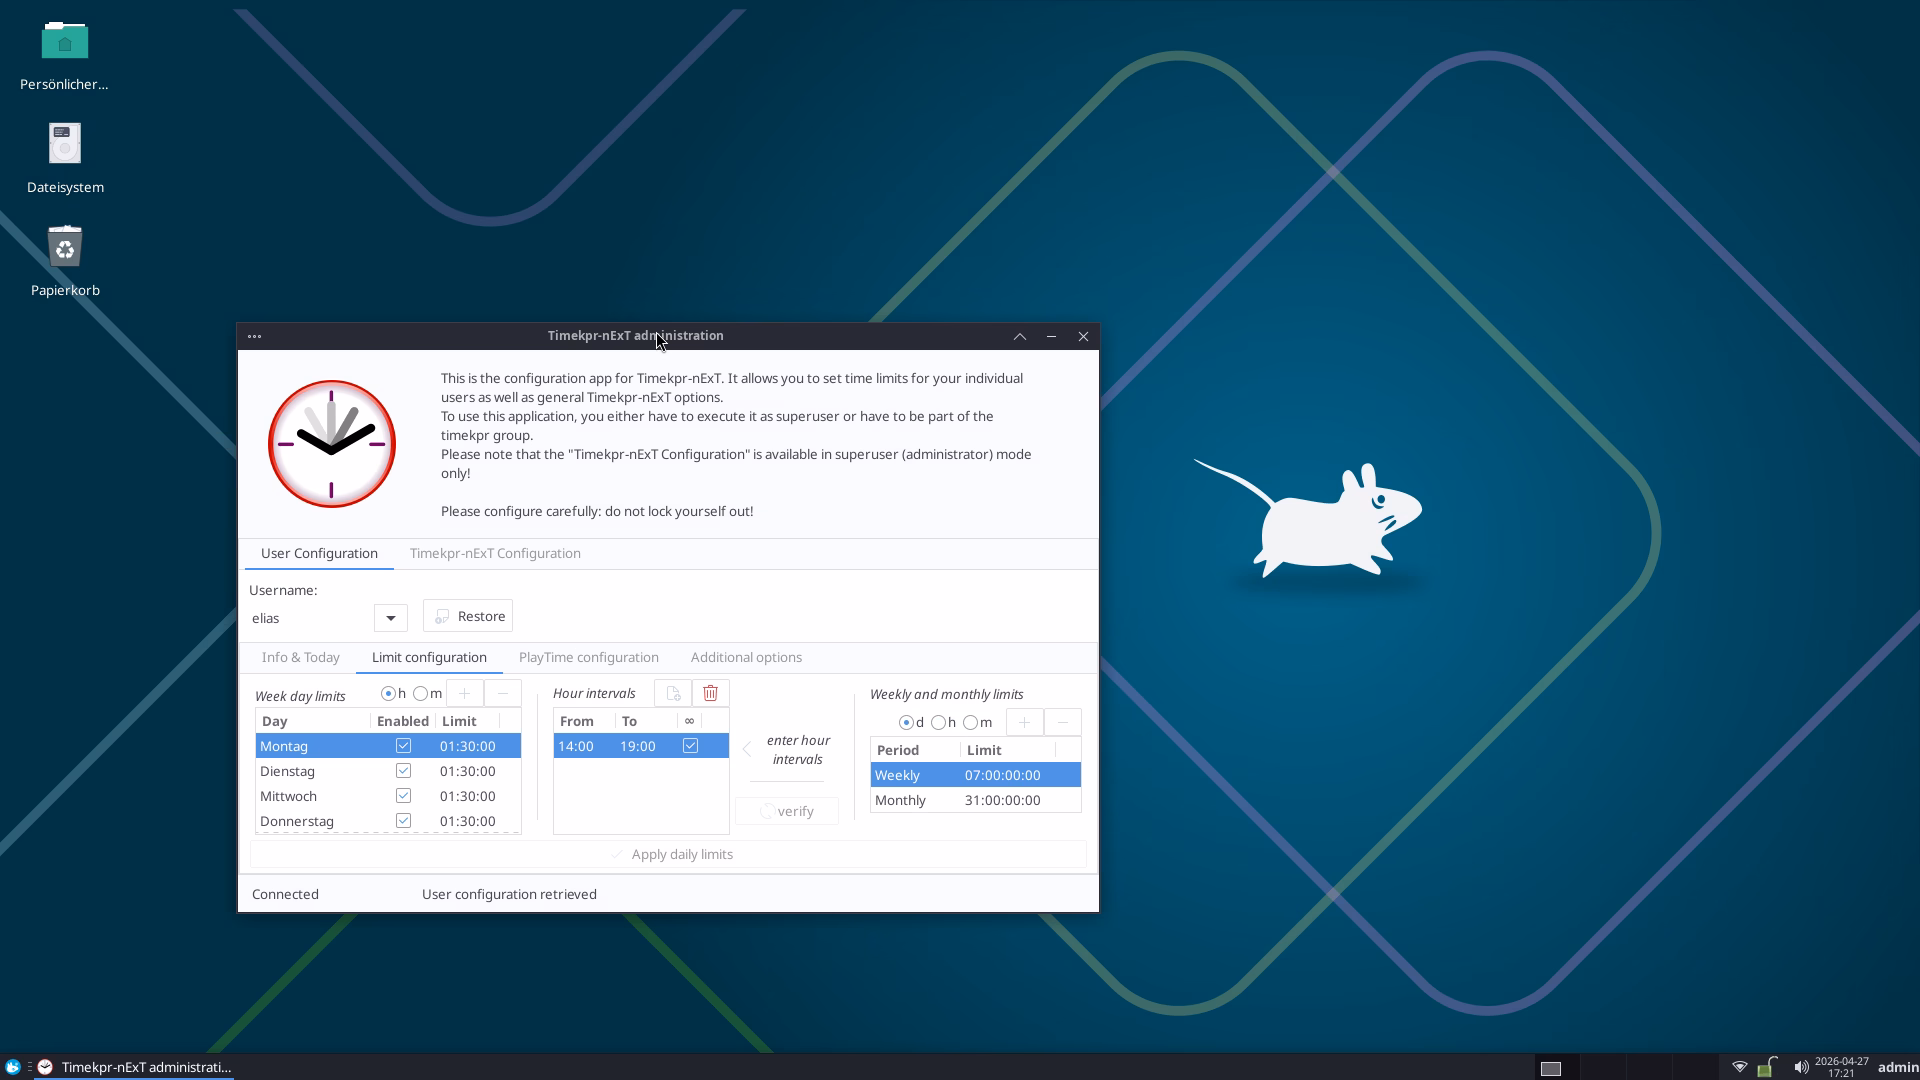Click the username field showing elias
The width and height of the screenshot is (1920, 1080).
click(x=311, y=618)
